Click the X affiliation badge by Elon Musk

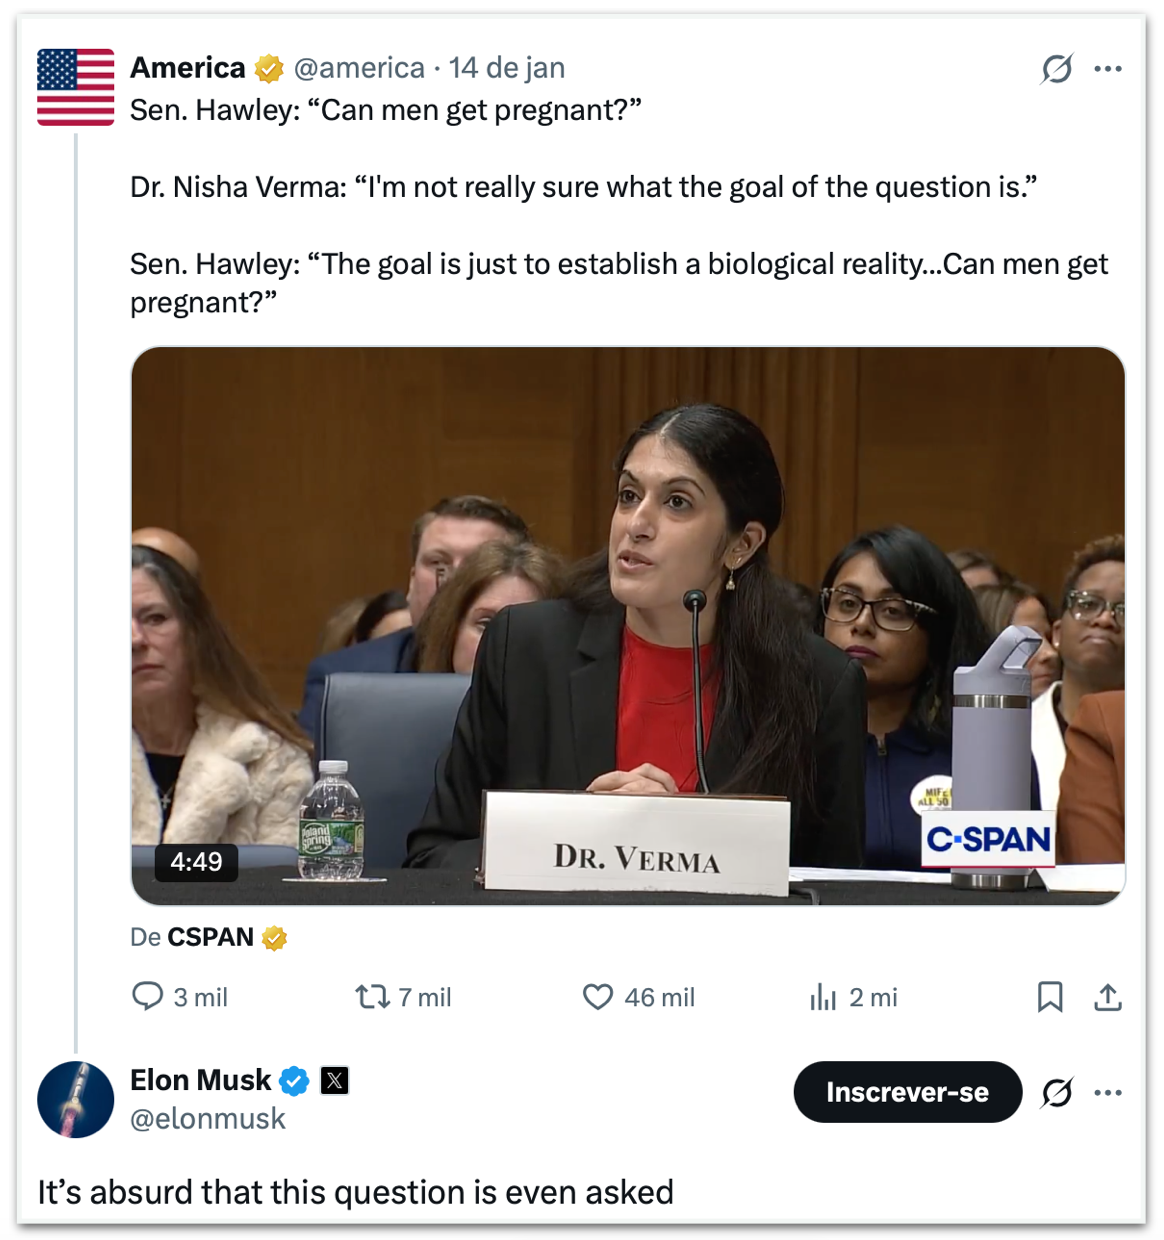335,1080
